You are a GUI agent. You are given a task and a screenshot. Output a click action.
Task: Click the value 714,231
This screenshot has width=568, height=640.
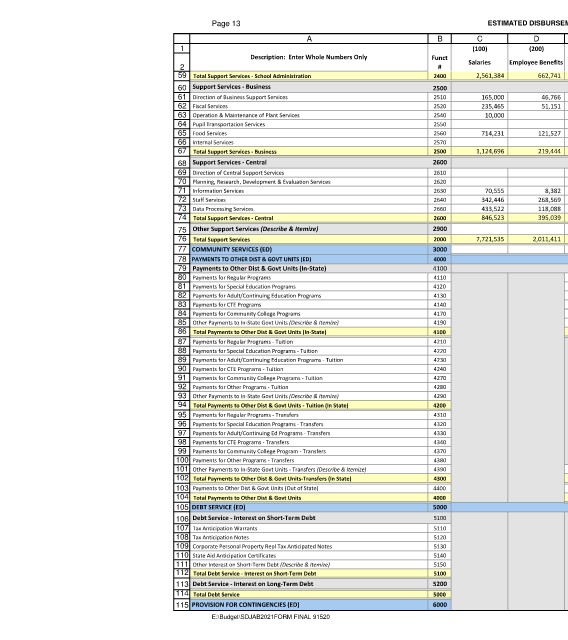[x=479, y=133]
